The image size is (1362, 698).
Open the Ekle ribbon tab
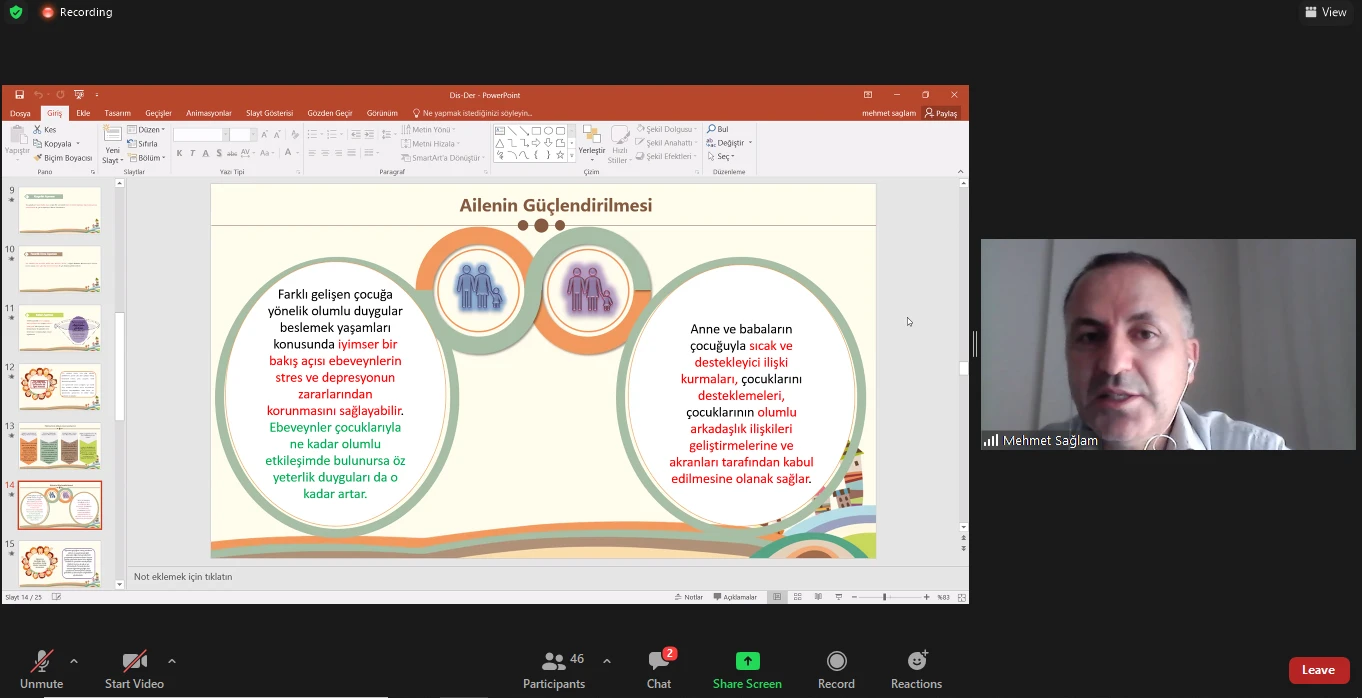click(x=83, y=113)
